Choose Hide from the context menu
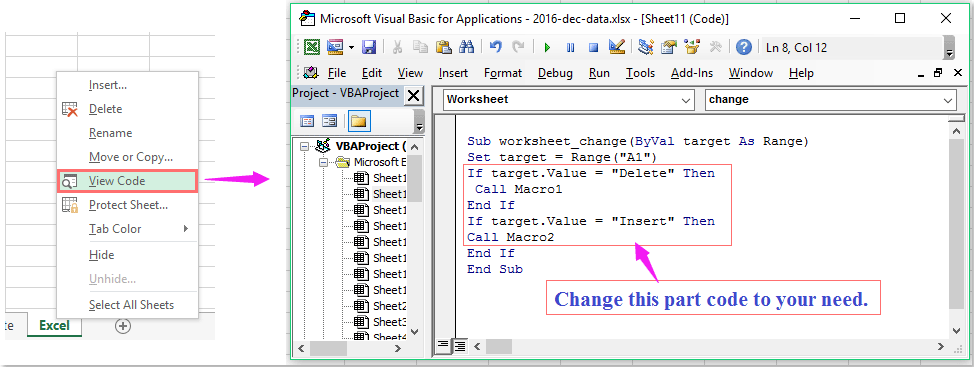974x367 pixels. (127, 255)
